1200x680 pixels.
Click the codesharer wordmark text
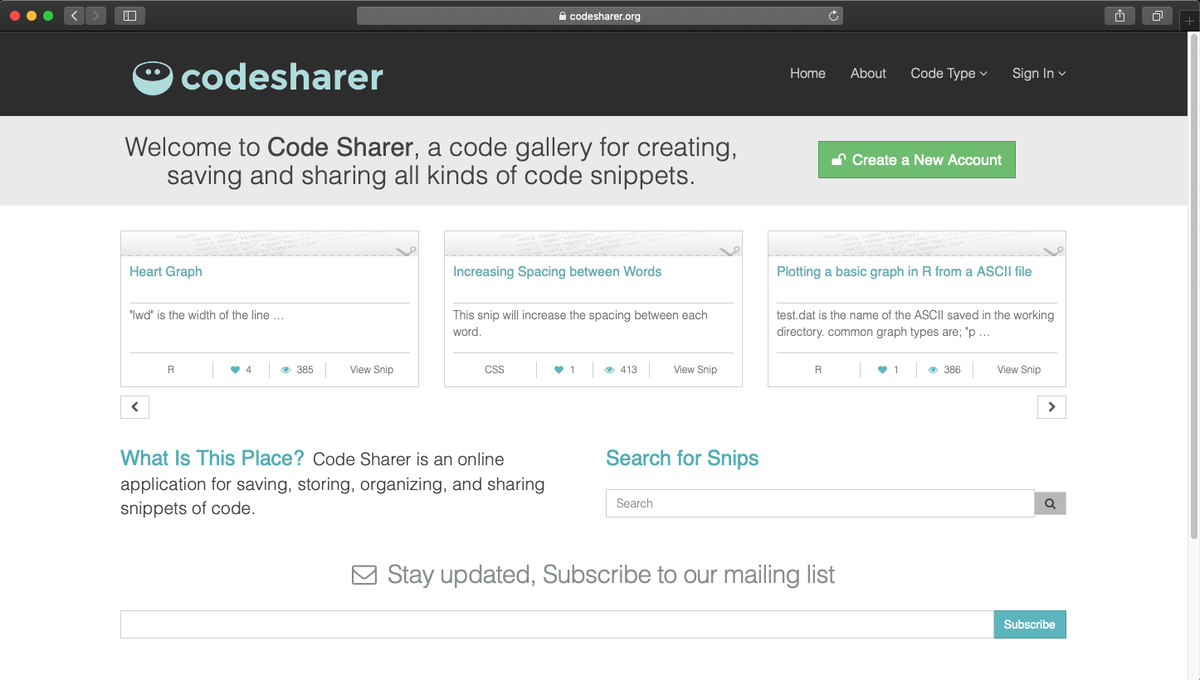[282, 77]
